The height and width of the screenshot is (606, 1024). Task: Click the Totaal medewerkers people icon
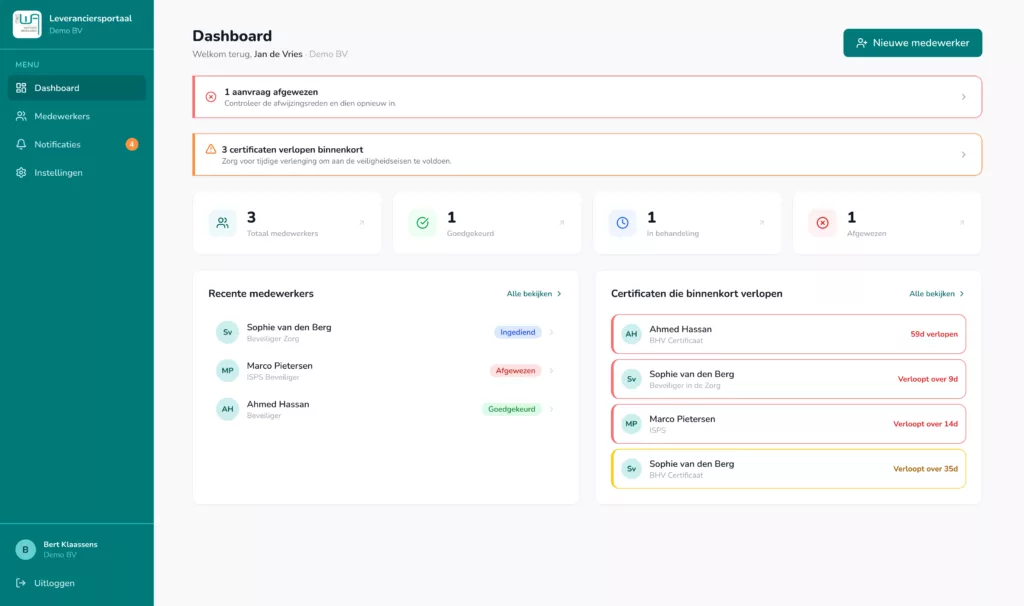pos(223,223)
